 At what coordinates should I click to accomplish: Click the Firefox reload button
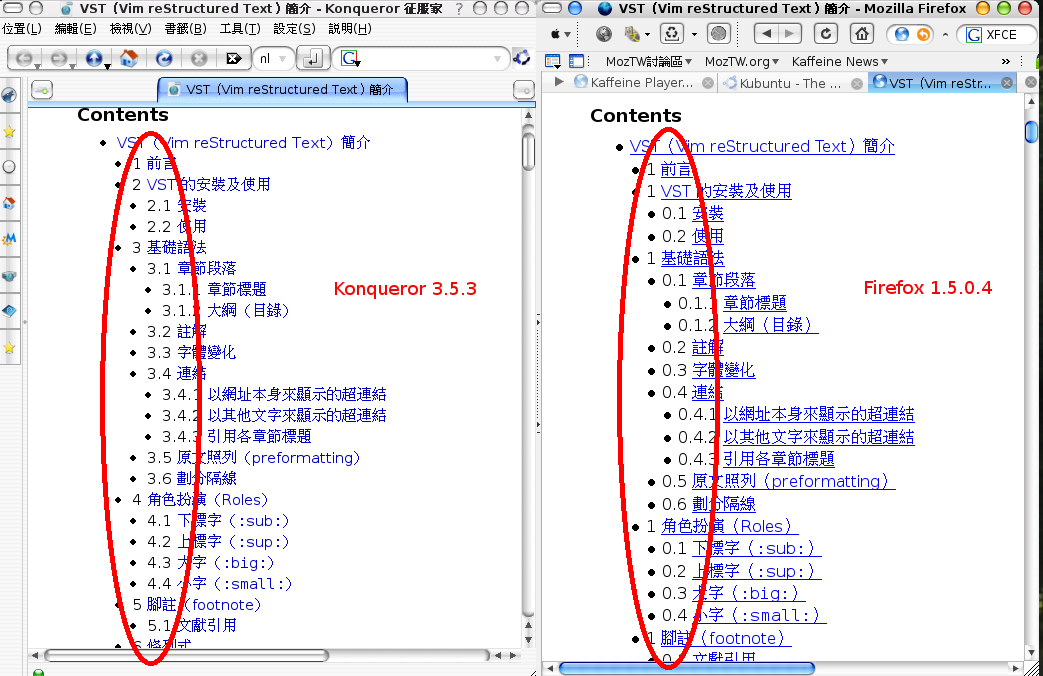pos(826,34)
